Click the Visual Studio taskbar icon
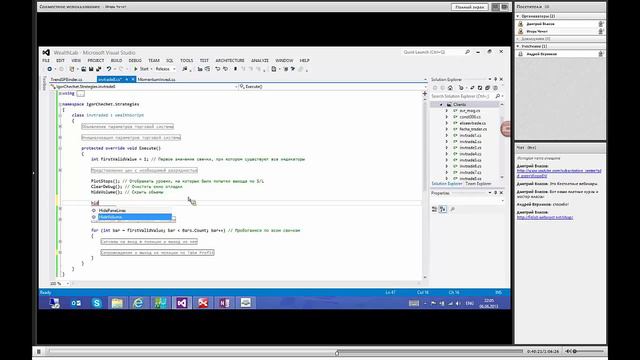The height and width of the screenshot is (360, 640). [x=182, y=303]
